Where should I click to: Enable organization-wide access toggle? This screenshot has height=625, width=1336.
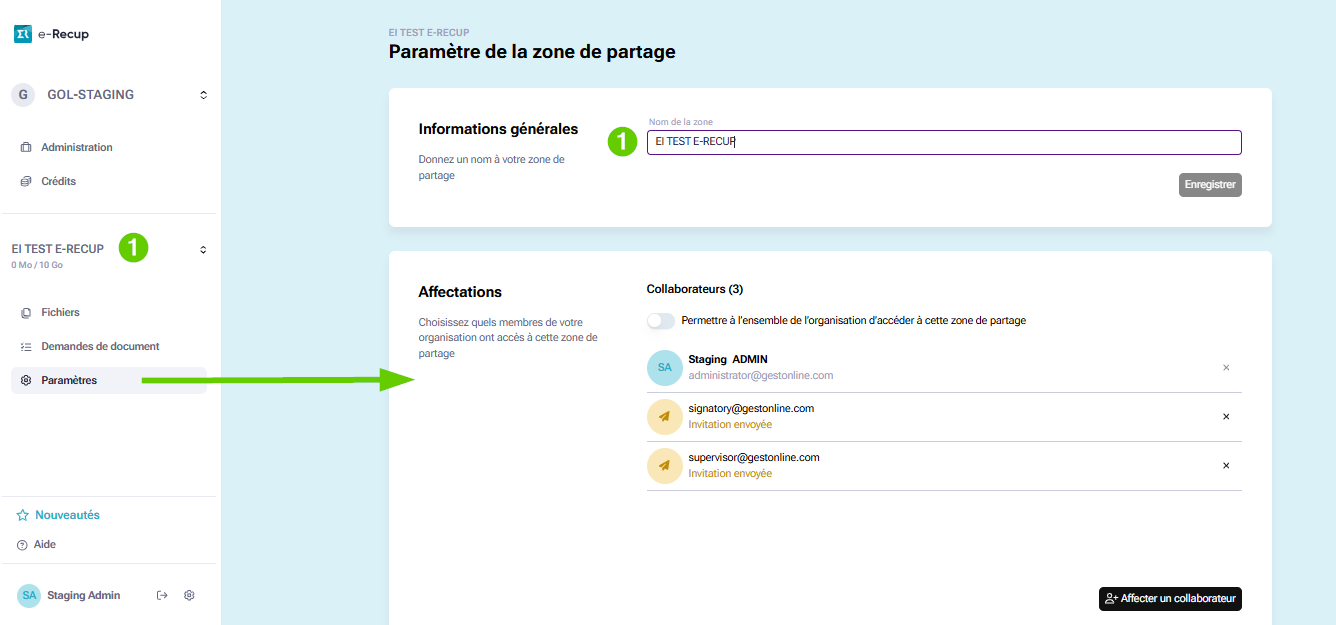click(660, 321)
